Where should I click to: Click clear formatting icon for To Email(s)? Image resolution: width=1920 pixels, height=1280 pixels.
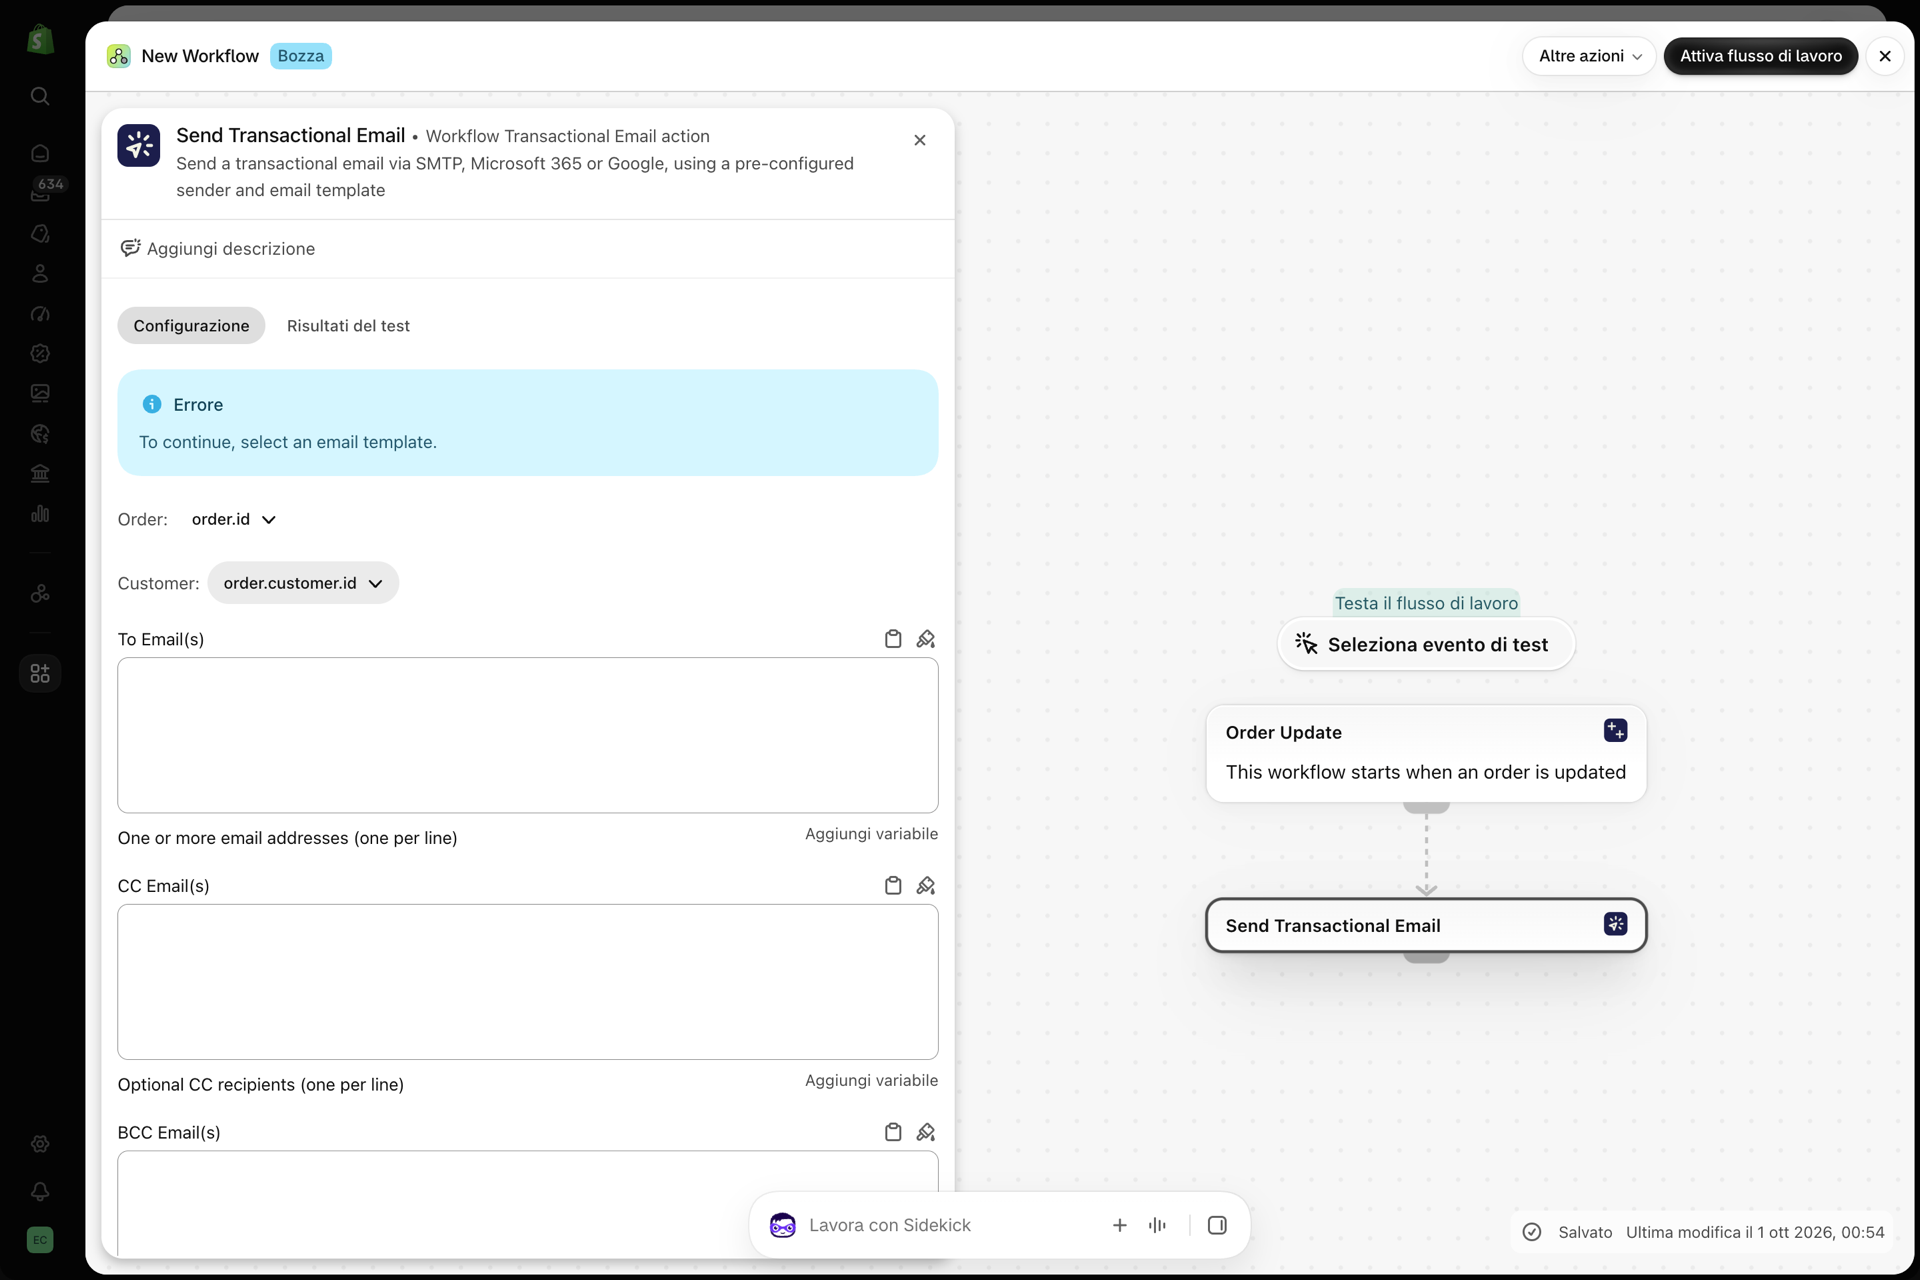point(926,639)
